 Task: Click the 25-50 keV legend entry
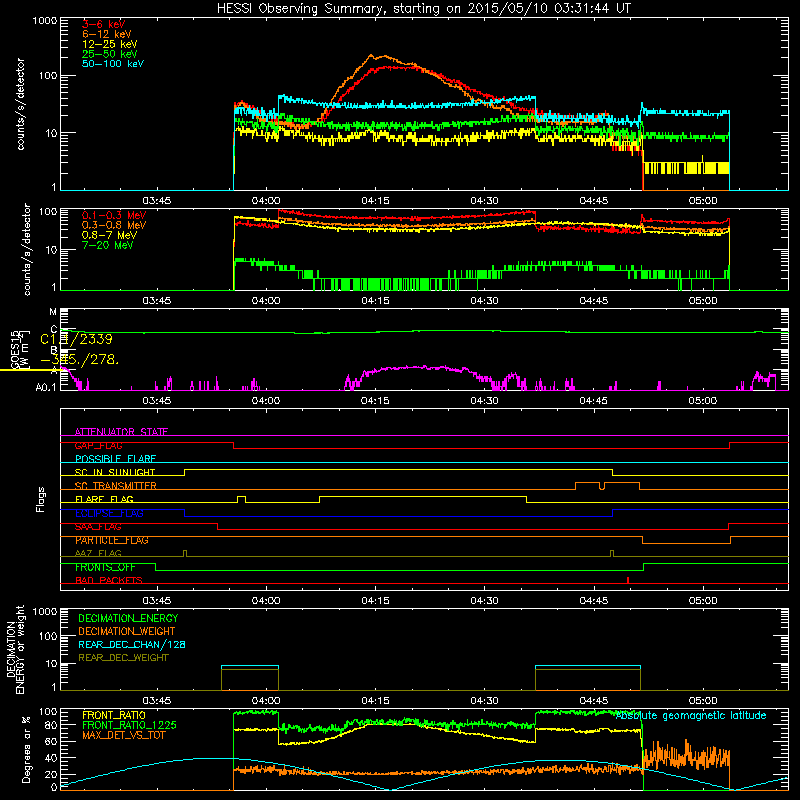point(110,54)
